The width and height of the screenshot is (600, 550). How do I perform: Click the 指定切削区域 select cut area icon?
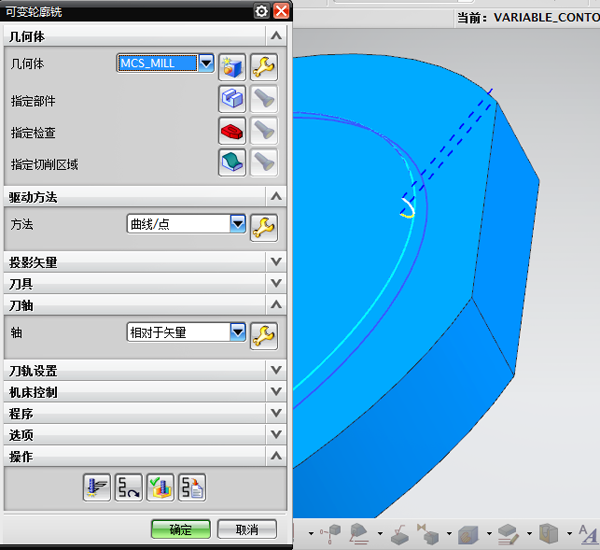coord(232,162)
